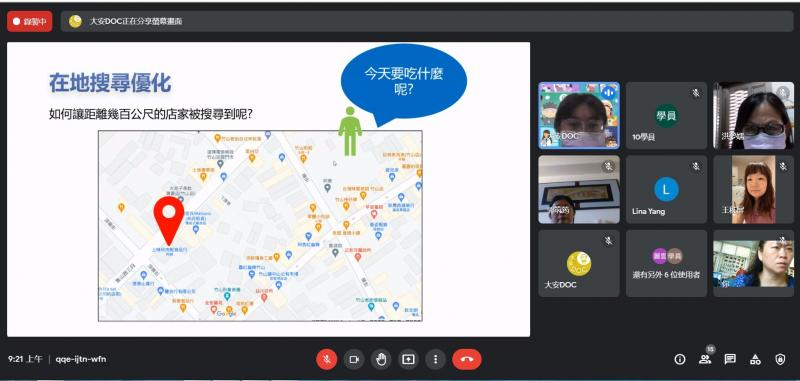This screenshot has height=381, width=800.
Task: Click muted mic icon on 10學員 tile
Action: [695, 93]
